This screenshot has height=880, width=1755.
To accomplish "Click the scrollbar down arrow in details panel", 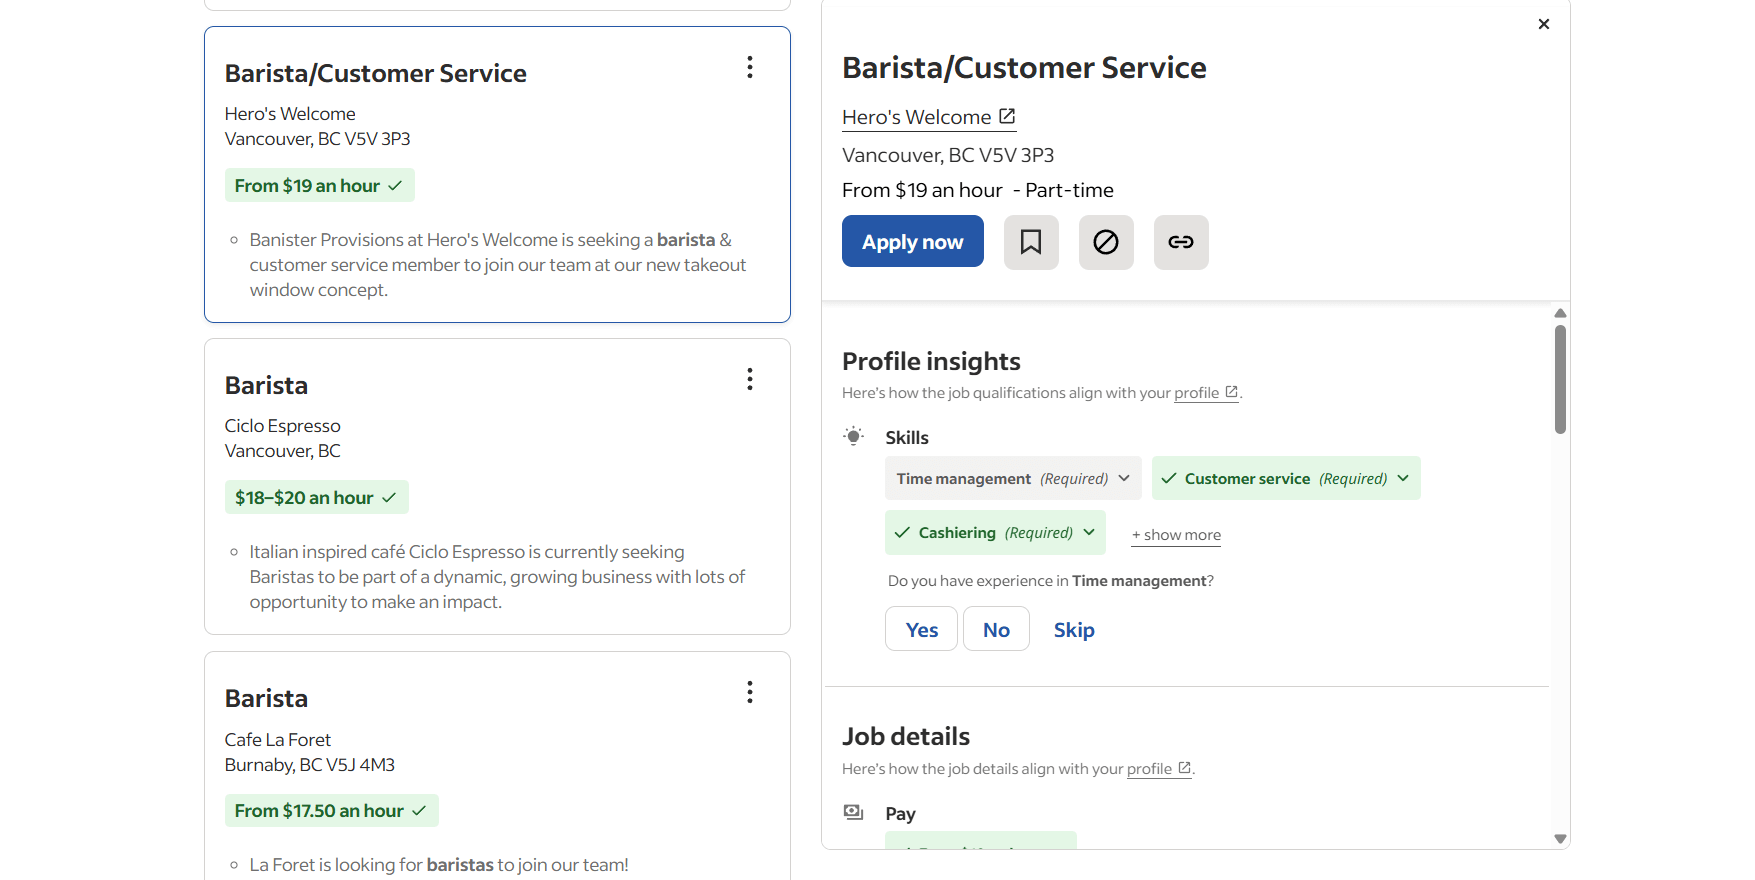I will point(1560,839).
